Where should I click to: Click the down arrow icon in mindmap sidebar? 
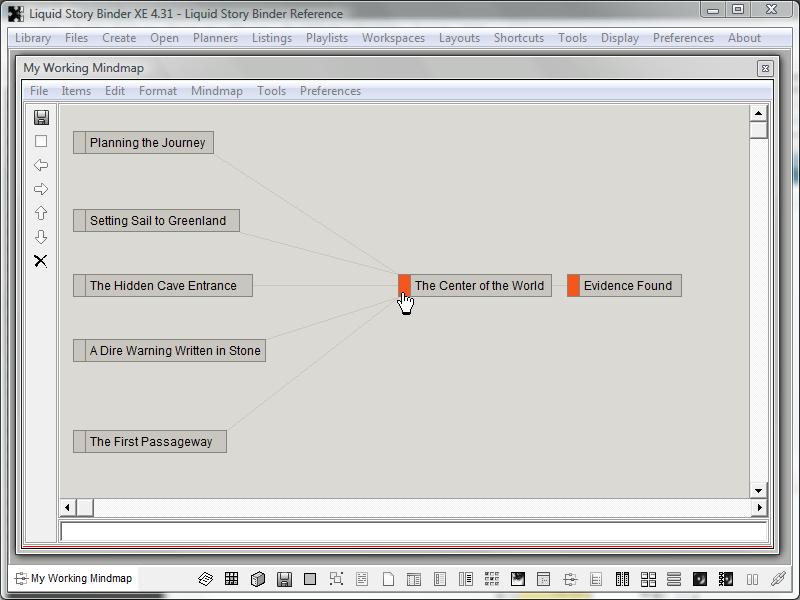[41, 237]
